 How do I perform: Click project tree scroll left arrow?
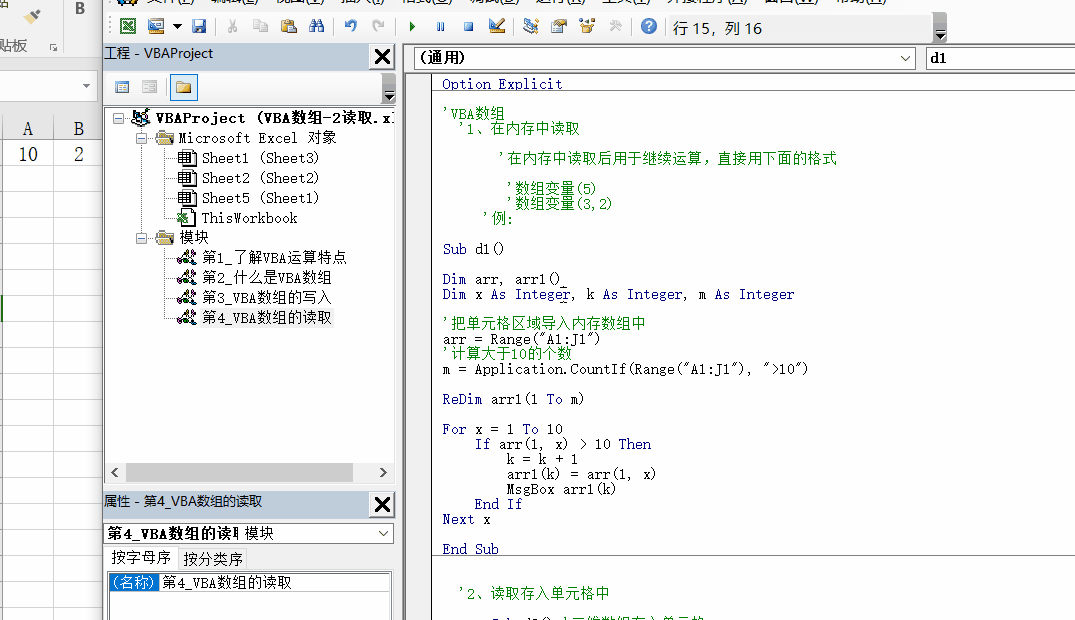tap(114, 473)
